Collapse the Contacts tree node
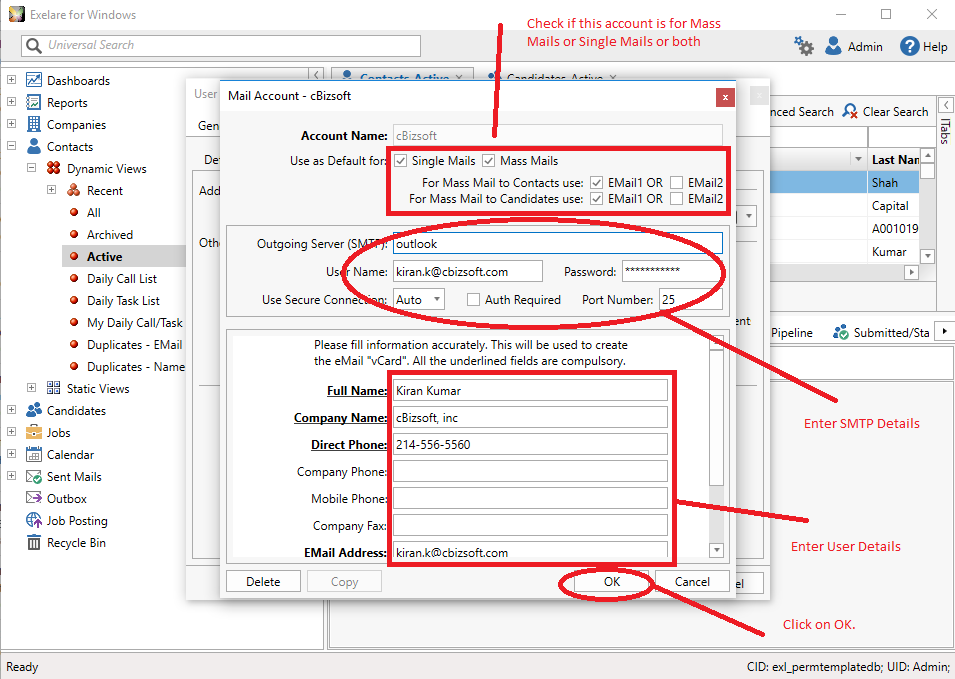This screenshot has height=679, width=955. [x=12, y=146]
